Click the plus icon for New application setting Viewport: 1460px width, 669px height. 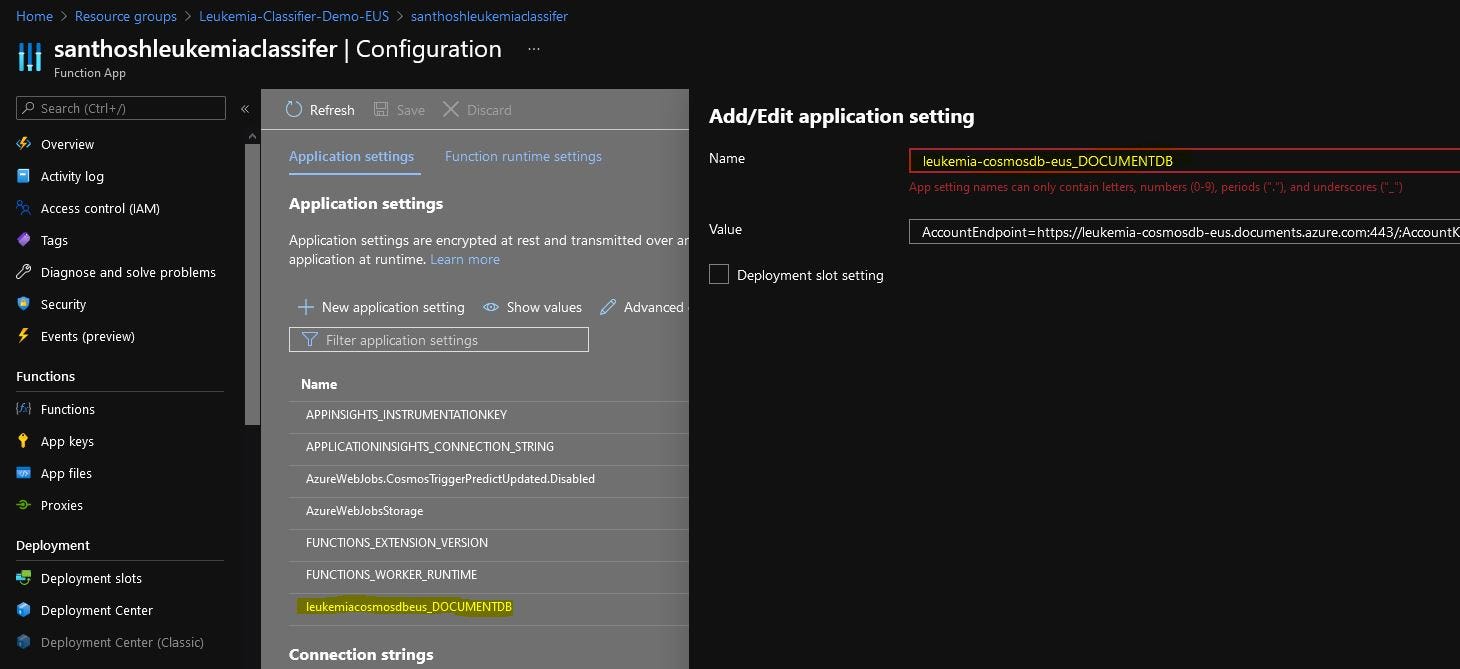[306, 307]
